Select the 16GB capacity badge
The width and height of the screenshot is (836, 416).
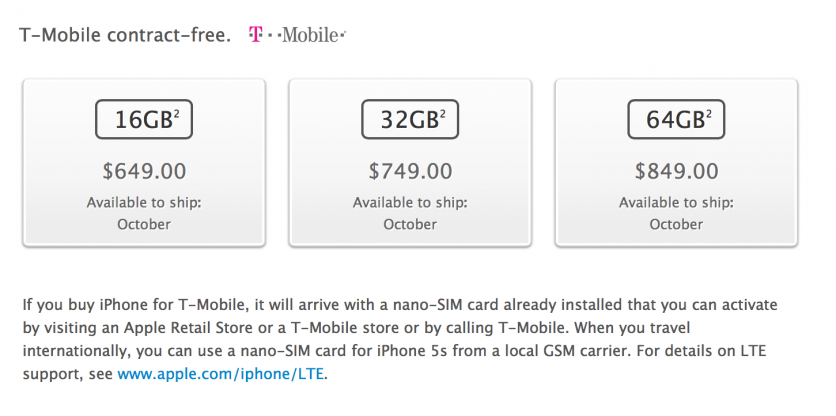[144, 121]
